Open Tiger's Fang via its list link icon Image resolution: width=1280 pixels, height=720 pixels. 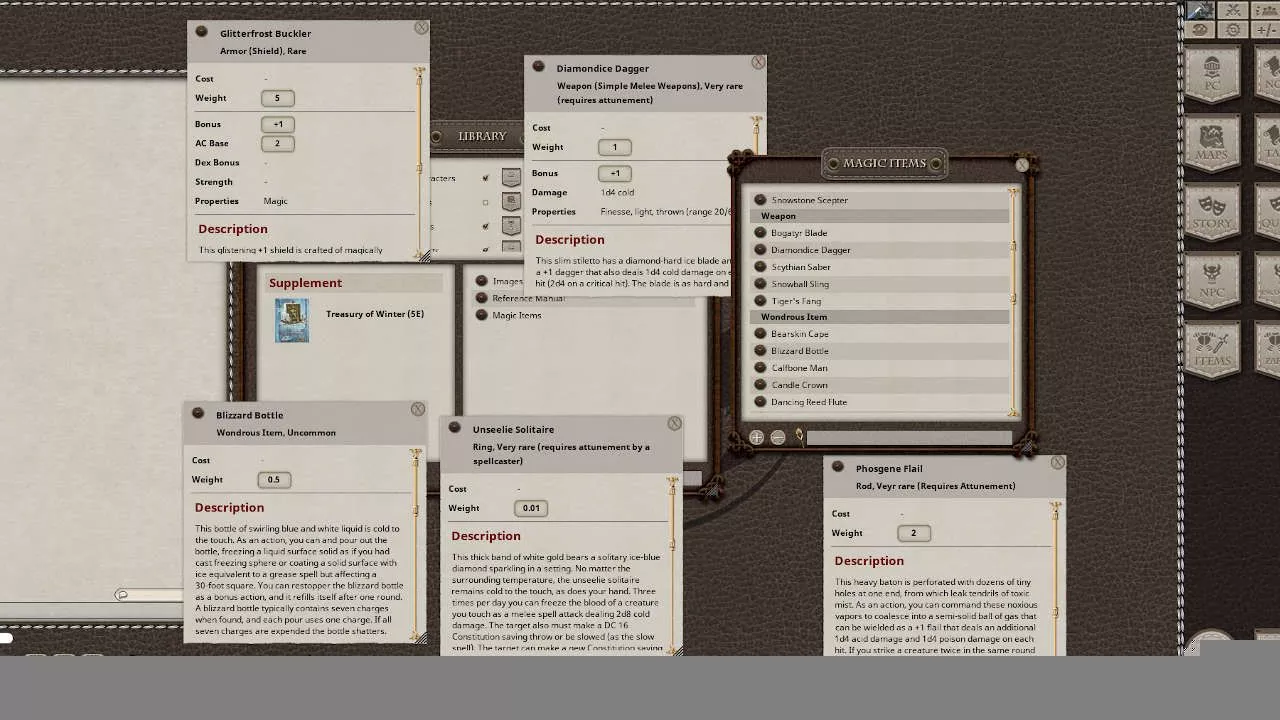click(760, 301)
